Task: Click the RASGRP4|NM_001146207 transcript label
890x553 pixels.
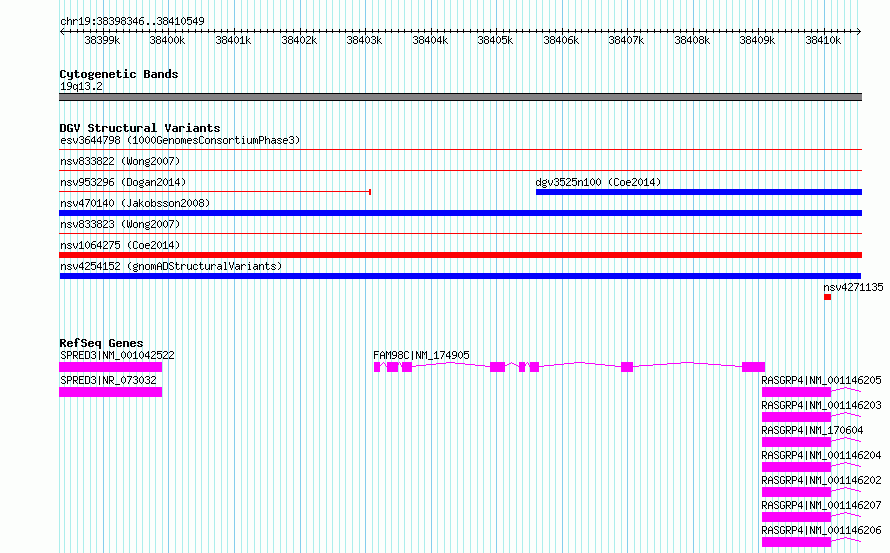Action: [821, 505]
